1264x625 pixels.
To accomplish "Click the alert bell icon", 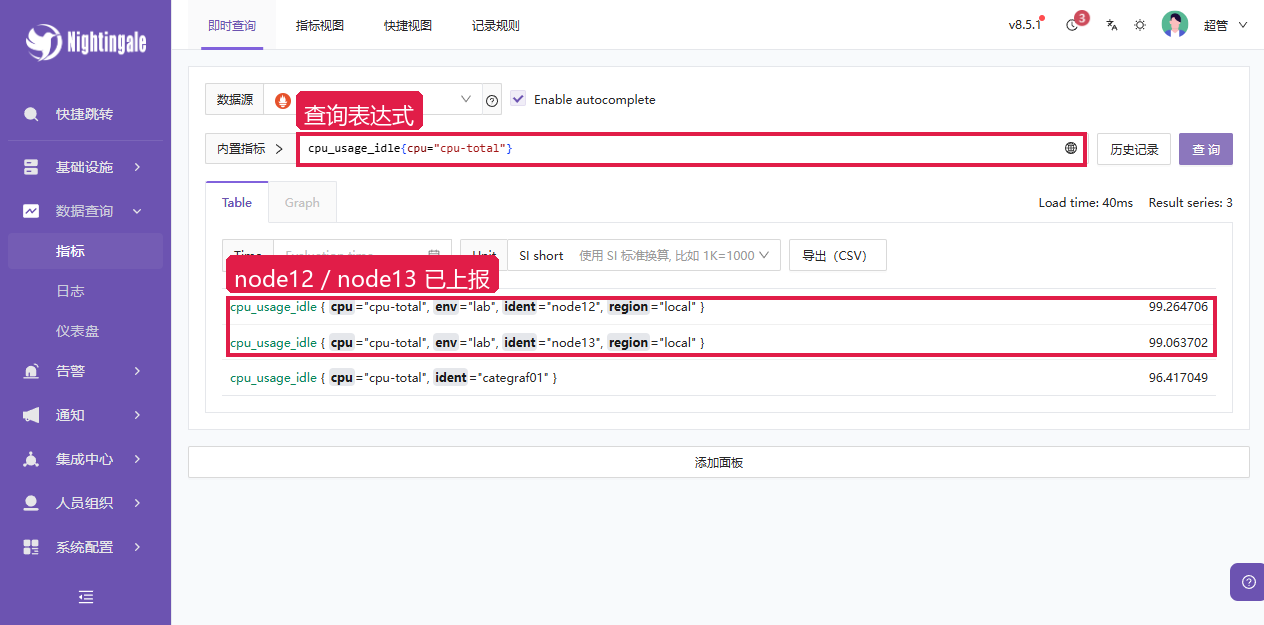I will tap(32, 371).
